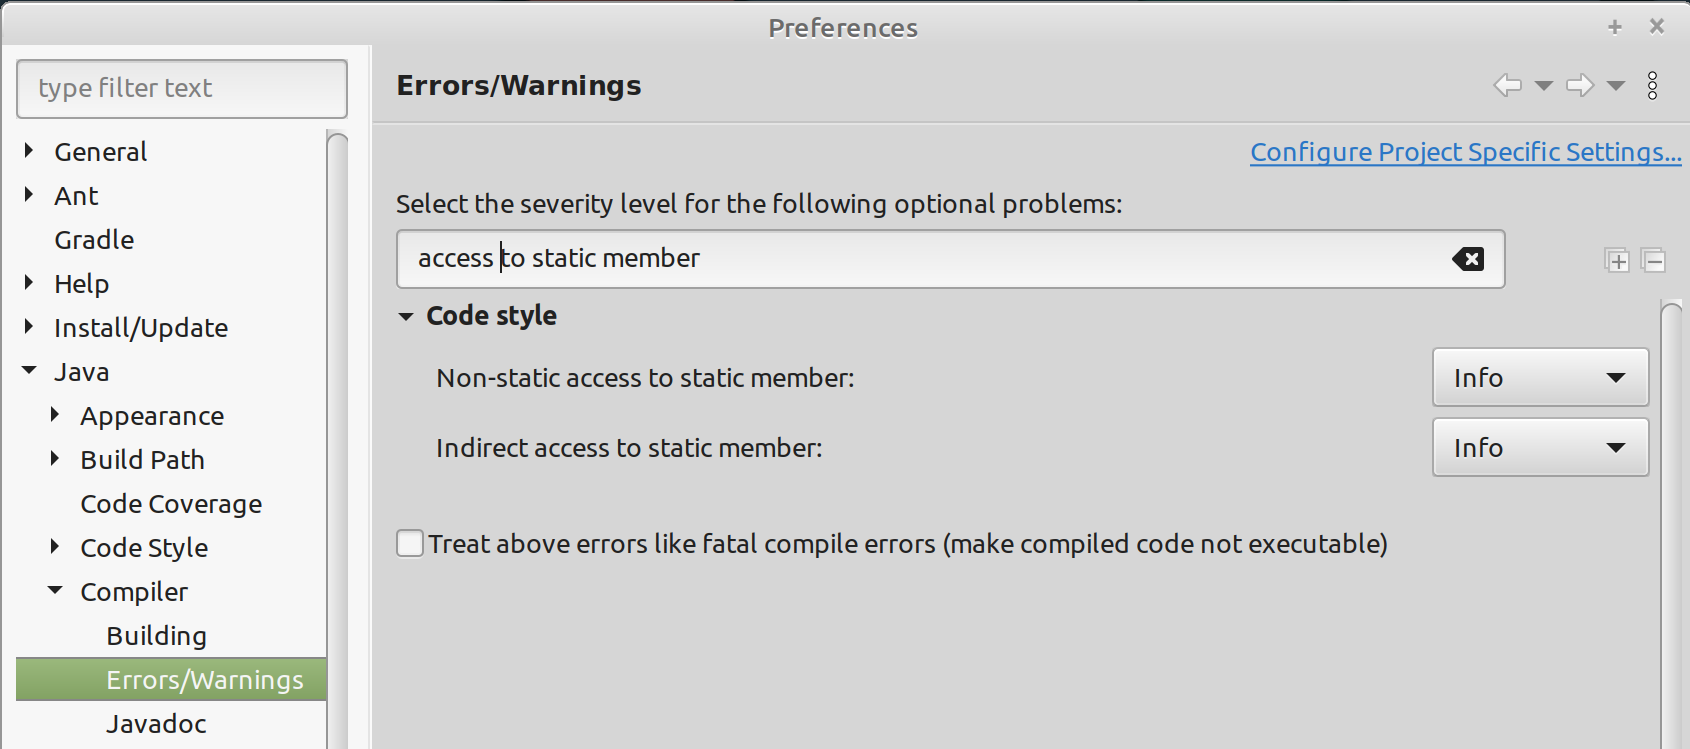Viewport: 1690px width, 749px height.
Task: Collapse all sections using the minus icon
Action: [x=1655, y=259]
